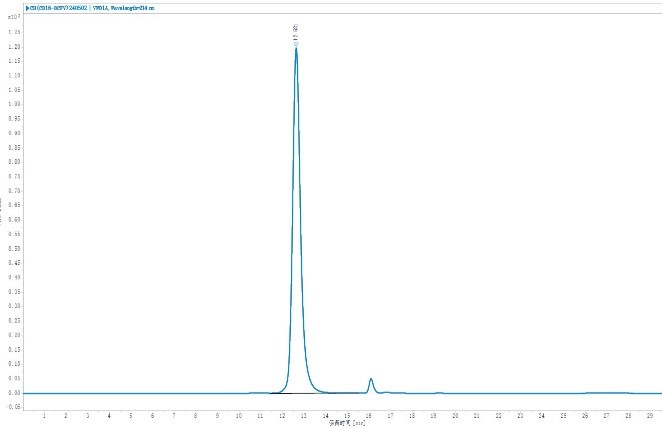Click the small peak near 16 minutes

pos(371,380)
